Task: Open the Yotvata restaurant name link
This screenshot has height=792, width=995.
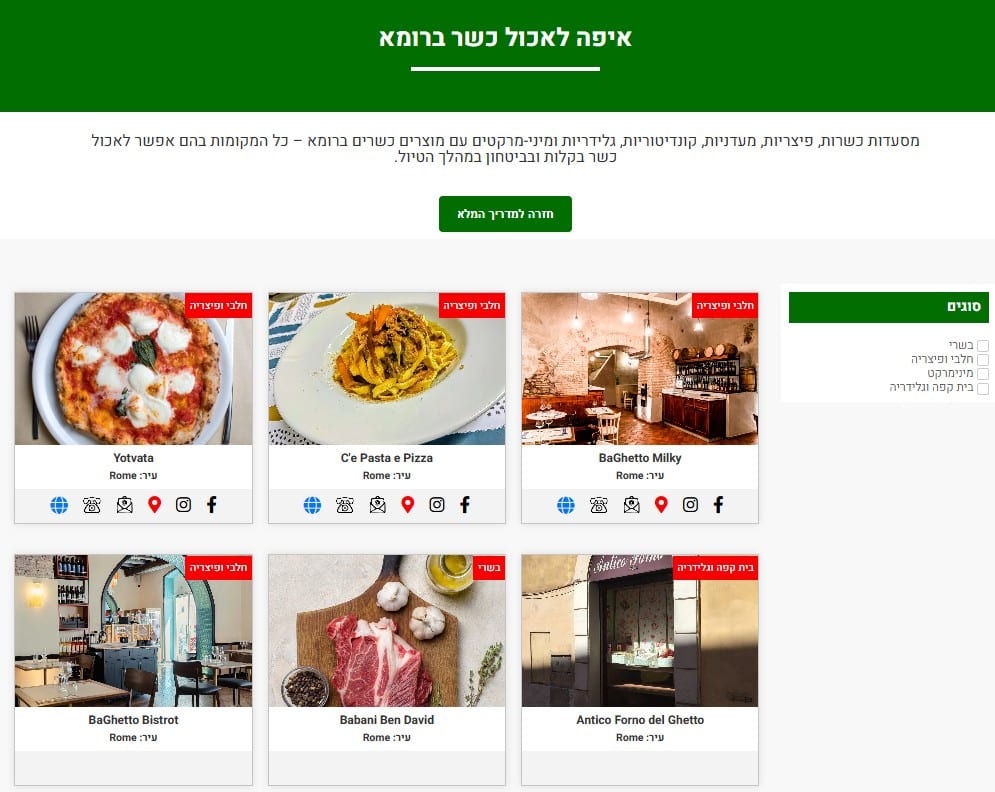Action: [x=133, y=458]
